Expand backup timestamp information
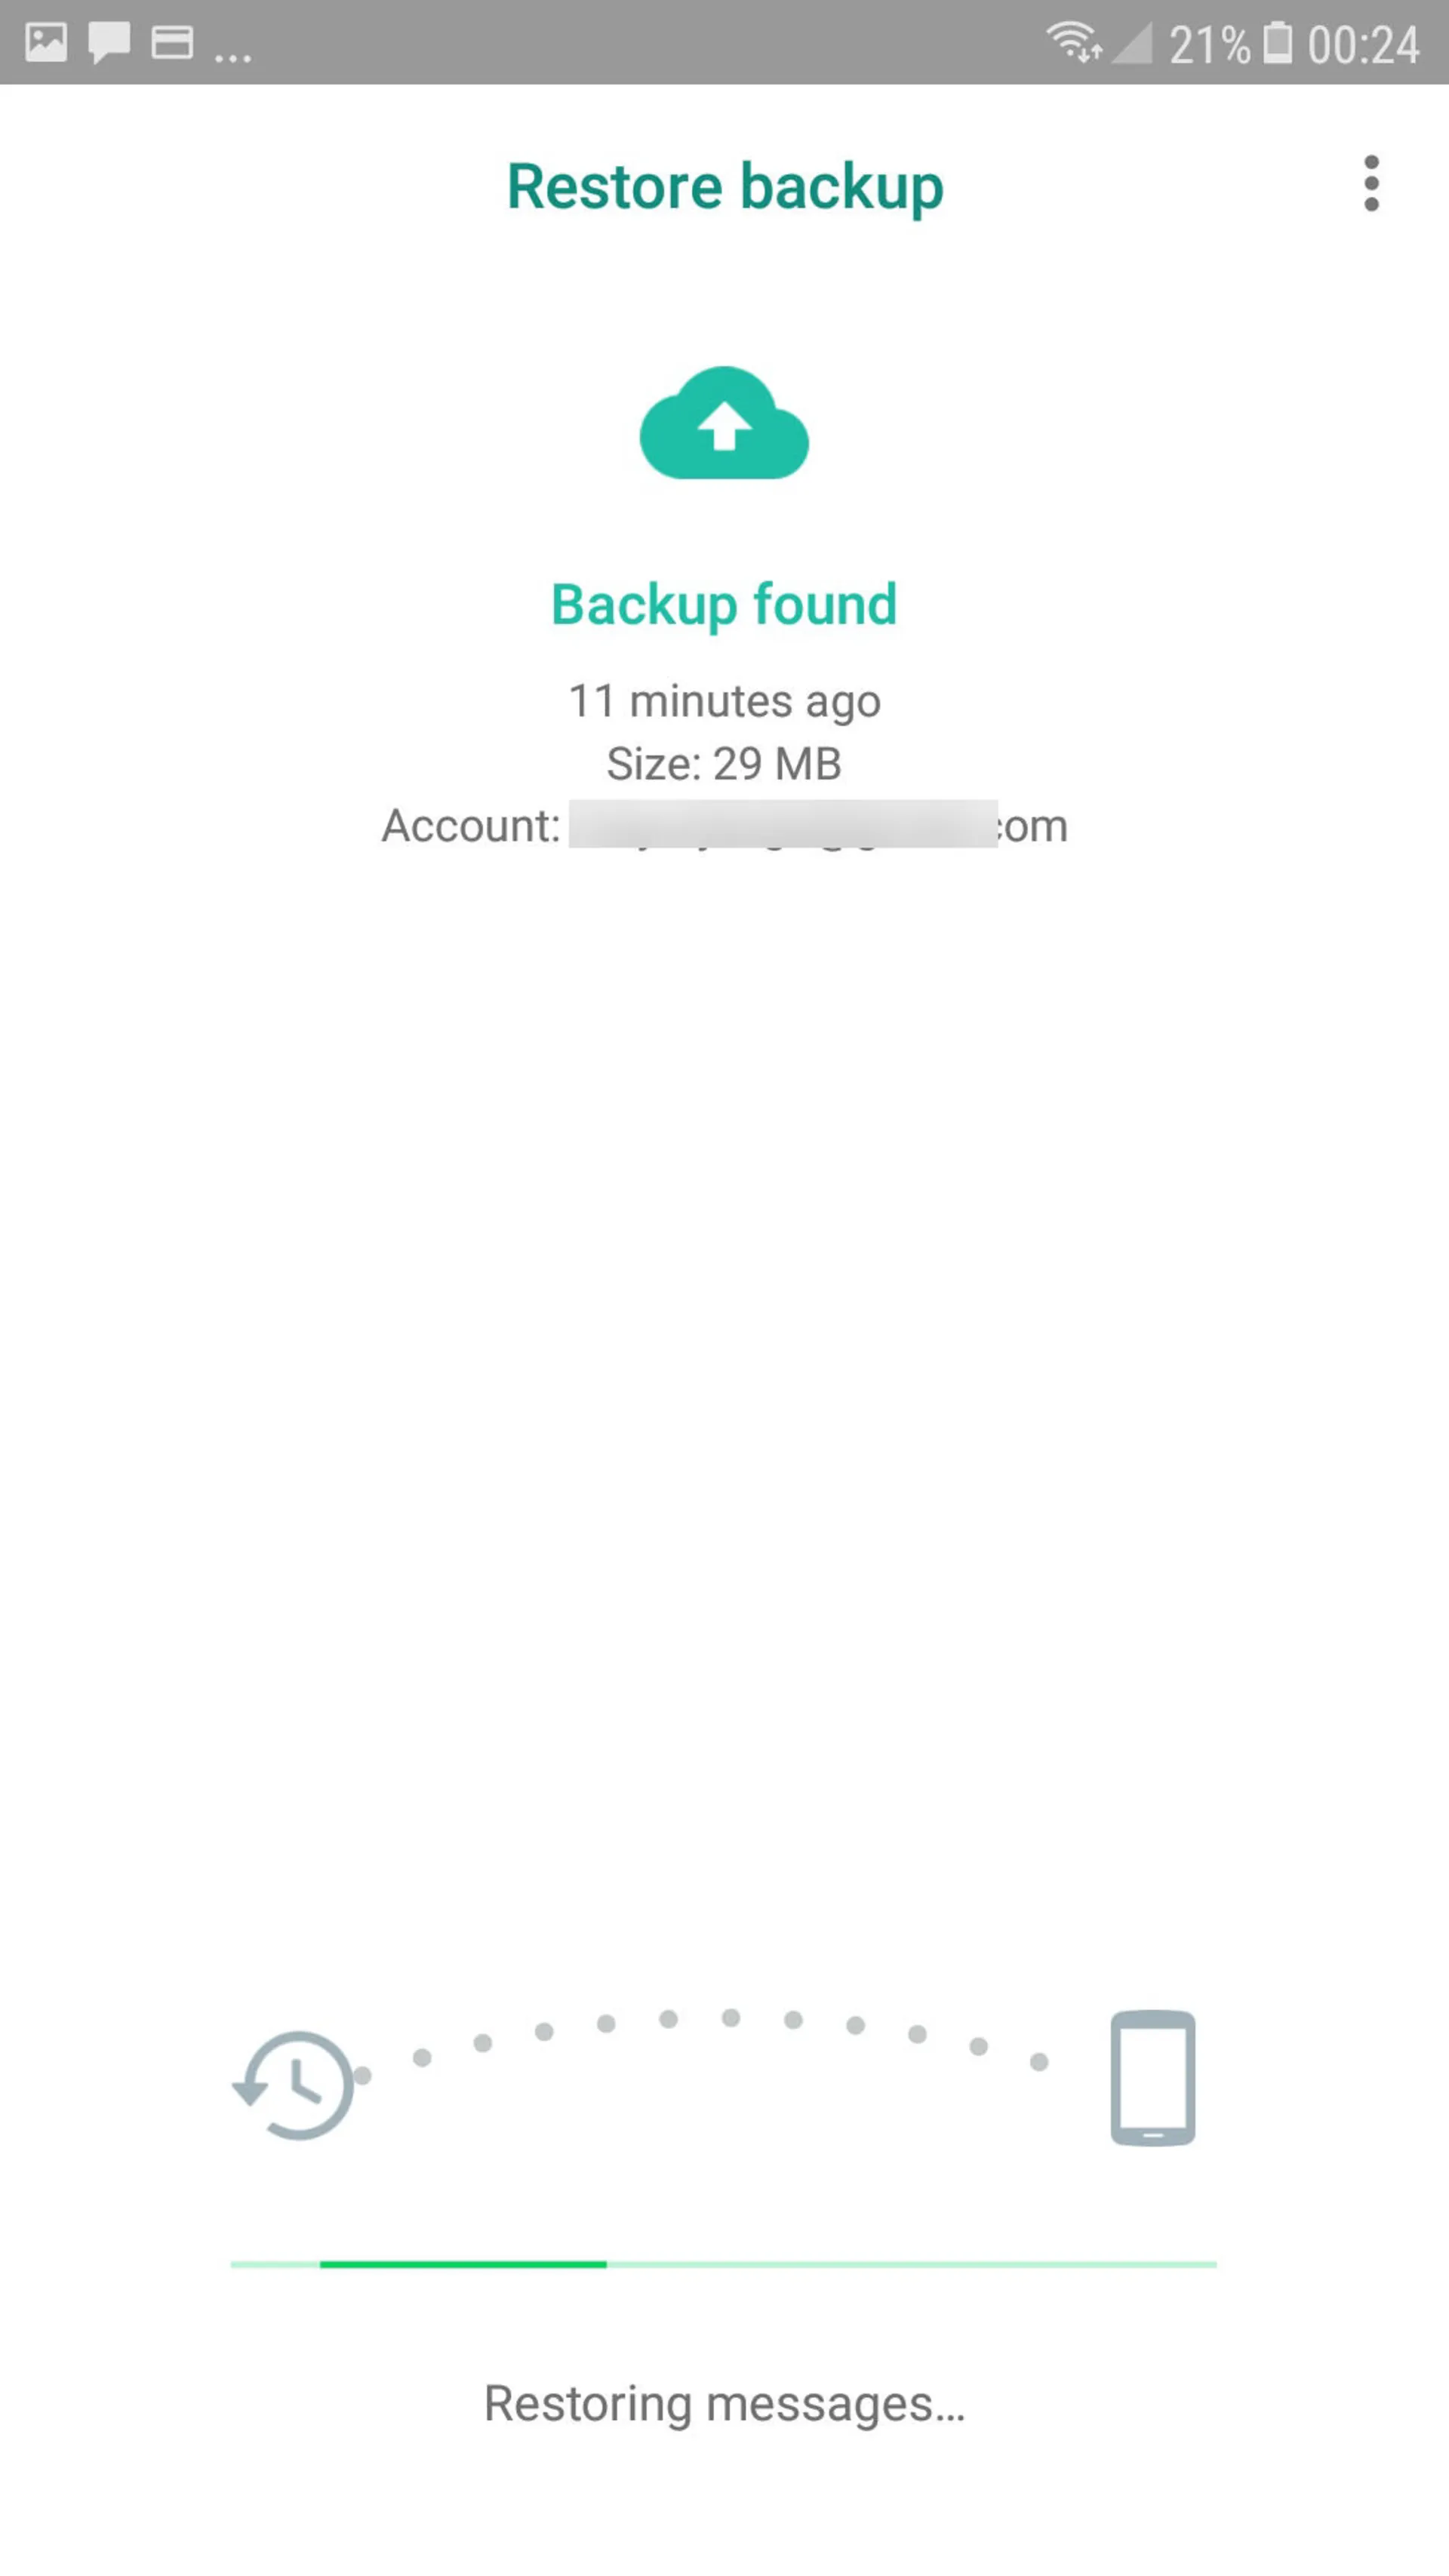 click(724, 700)
